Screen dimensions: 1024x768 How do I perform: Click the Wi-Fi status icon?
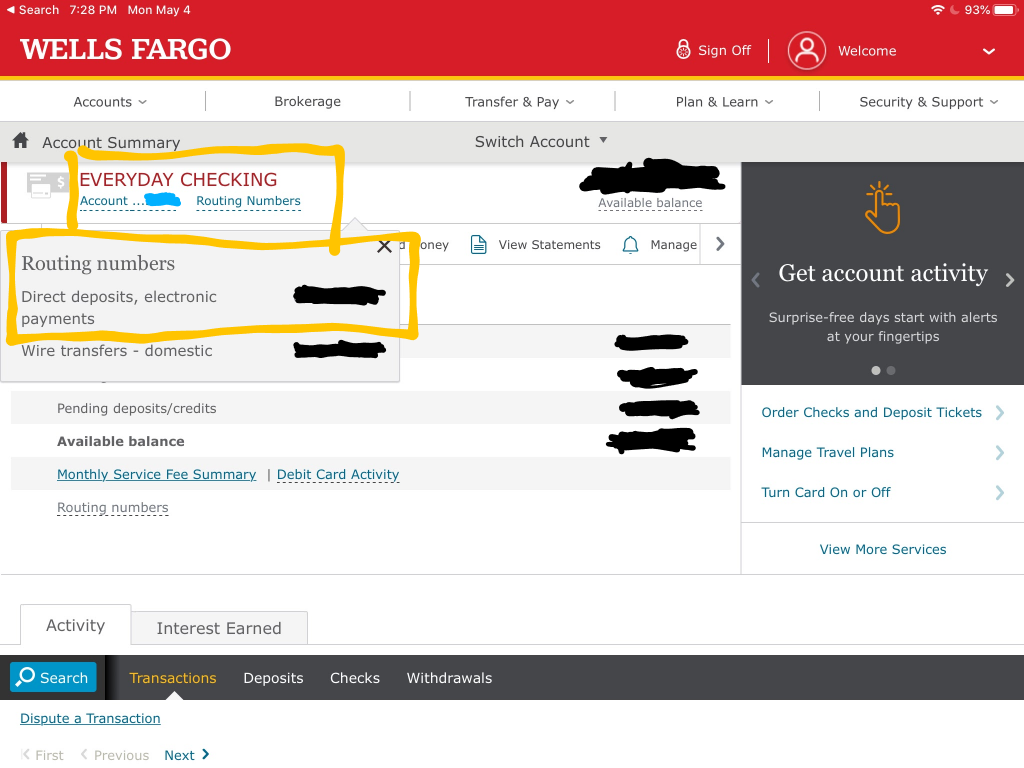[937, 10]
